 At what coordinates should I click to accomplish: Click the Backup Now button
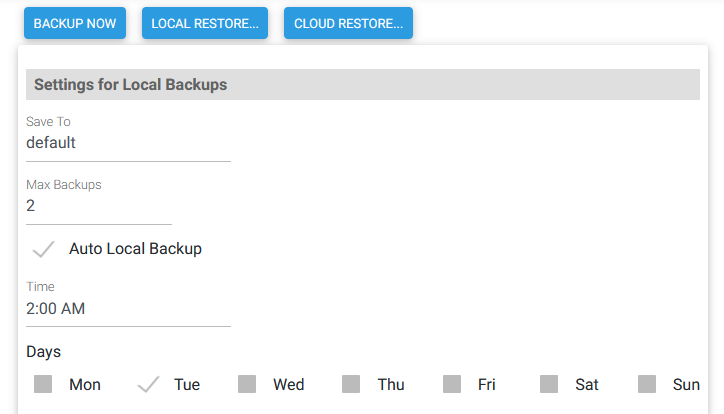tap(75, 23)
